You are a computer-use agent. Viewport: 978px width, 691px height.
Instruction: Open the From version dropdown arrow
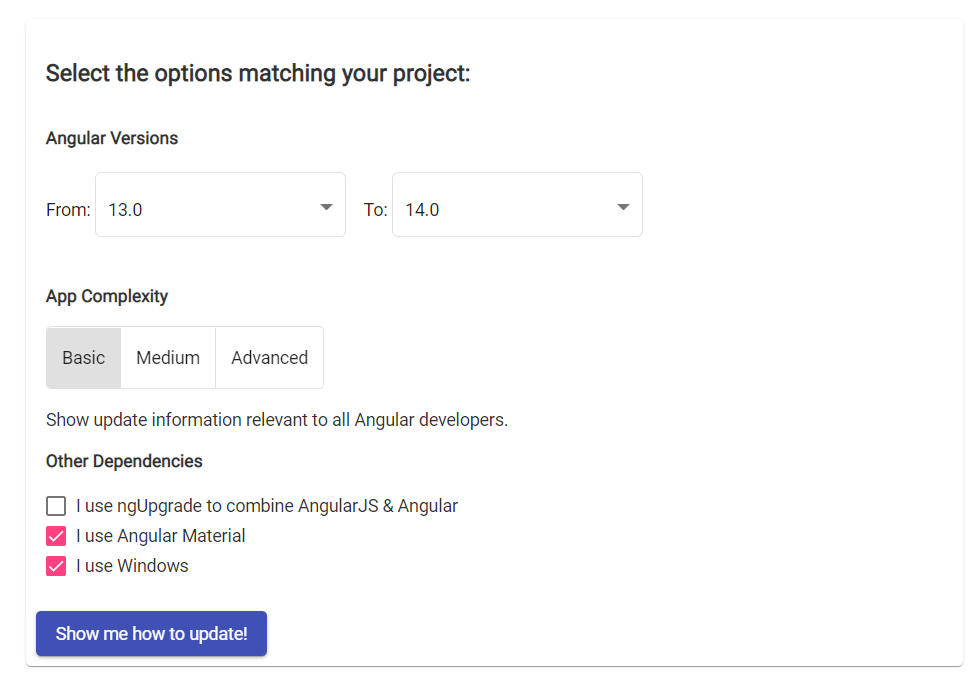326,207
